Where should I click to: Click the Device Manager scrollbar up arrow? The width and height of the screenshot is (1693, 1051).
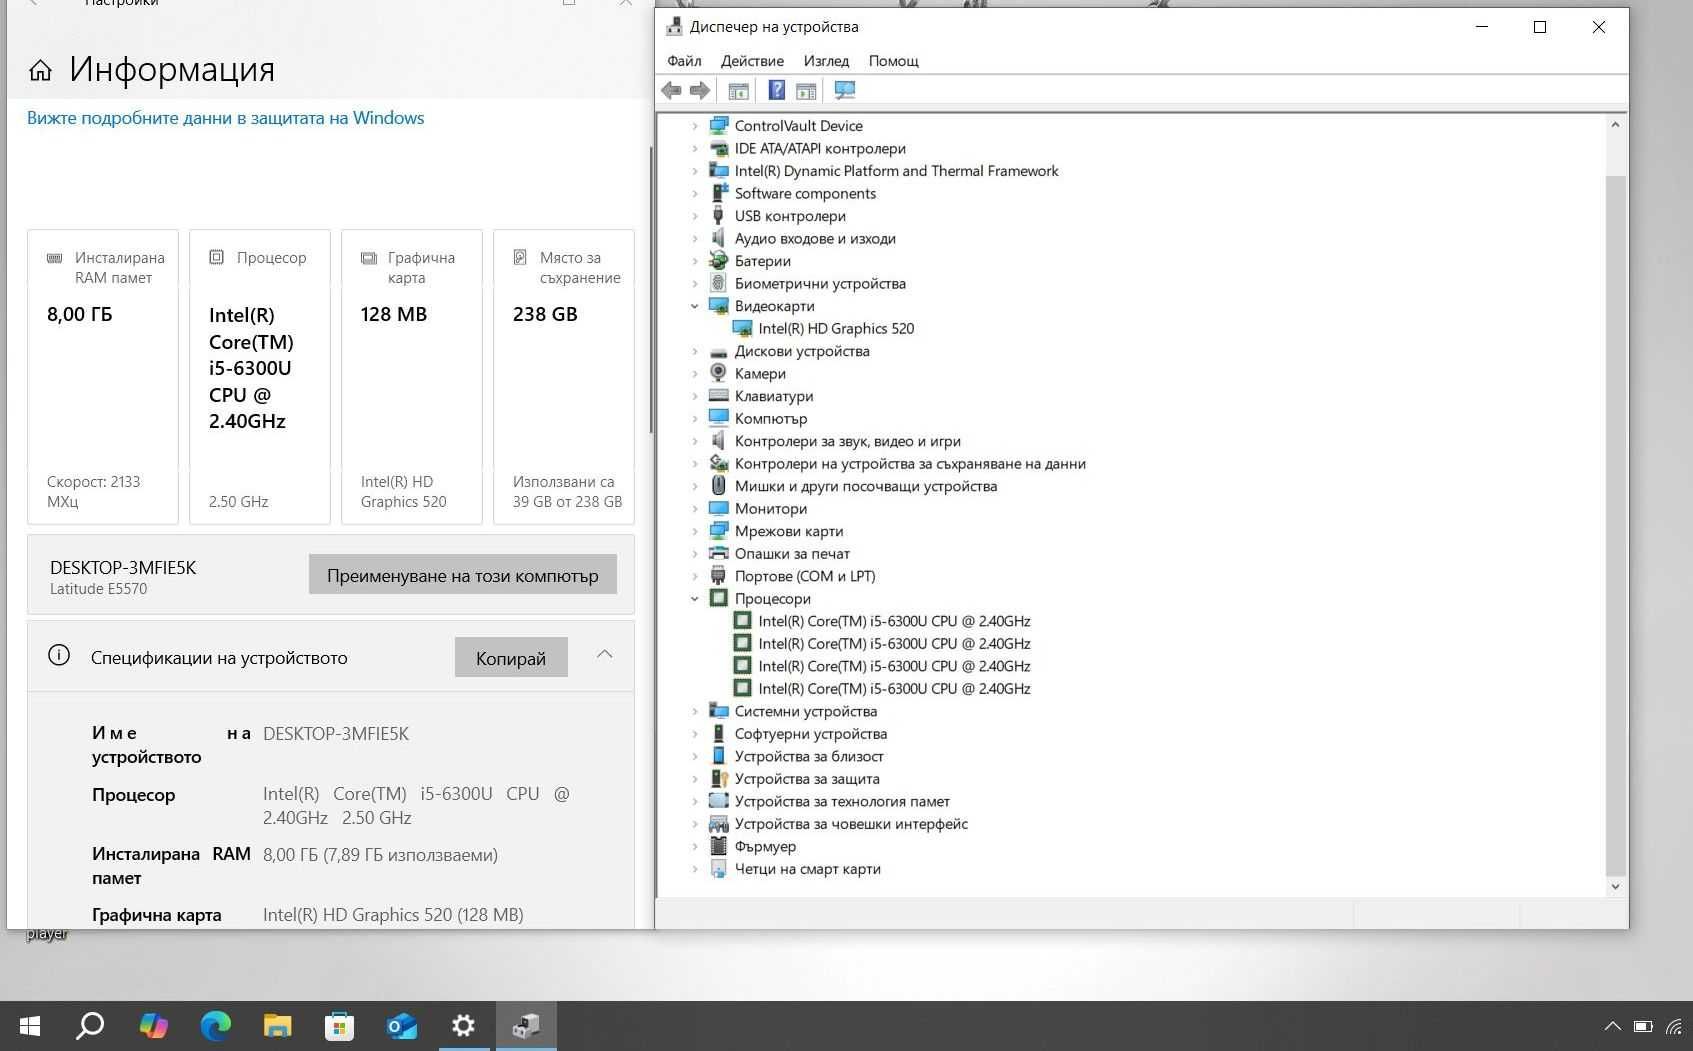click(1615, 125)
